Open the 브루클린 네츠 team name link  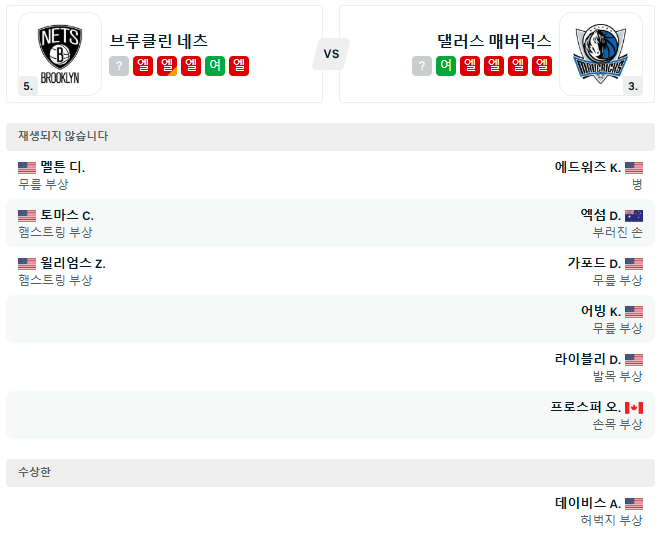click(x=159, y=41)
